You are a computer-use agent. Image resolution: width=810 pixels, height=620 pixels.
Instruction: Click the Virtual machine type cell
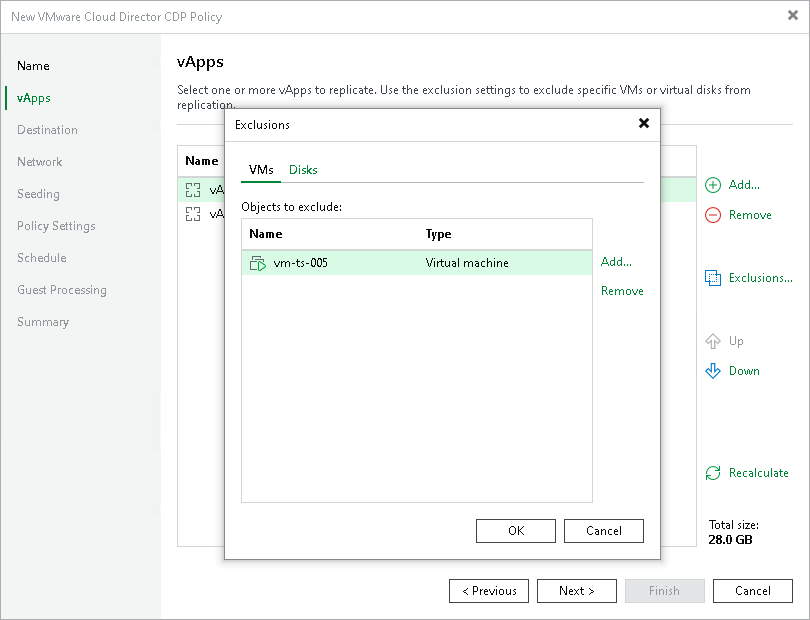[467, 263]
